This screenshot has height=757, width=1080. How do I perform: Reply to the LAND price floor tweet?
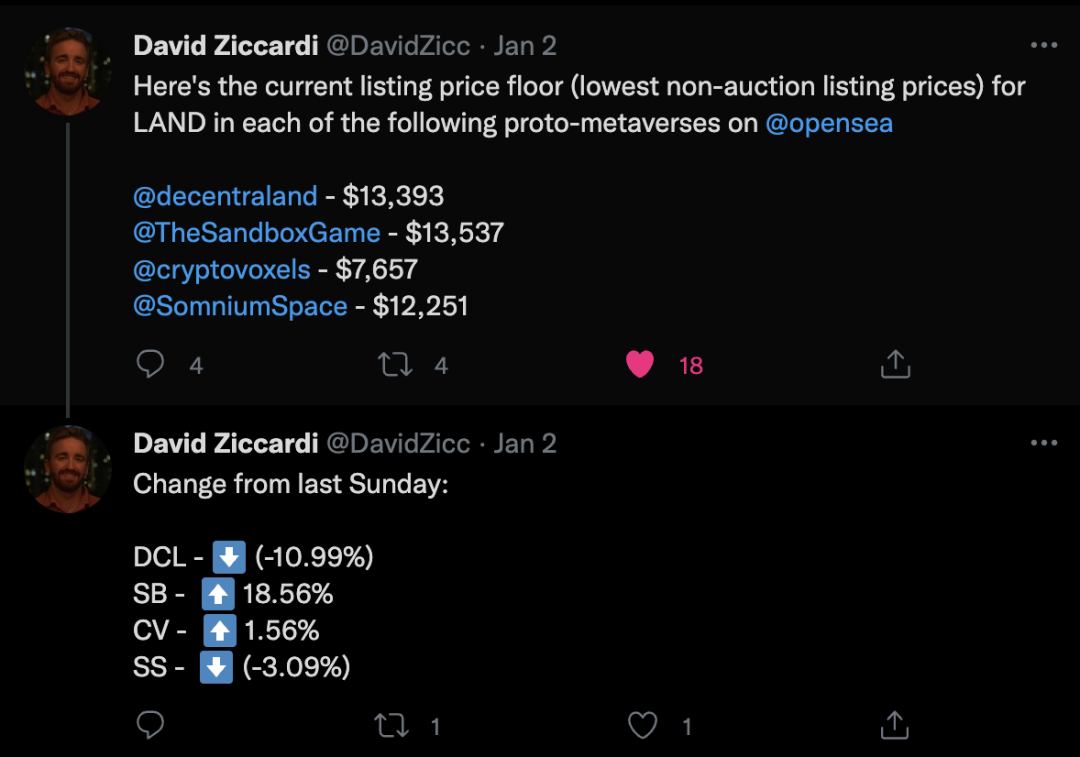pyautogui.click(x=150, y=365)
